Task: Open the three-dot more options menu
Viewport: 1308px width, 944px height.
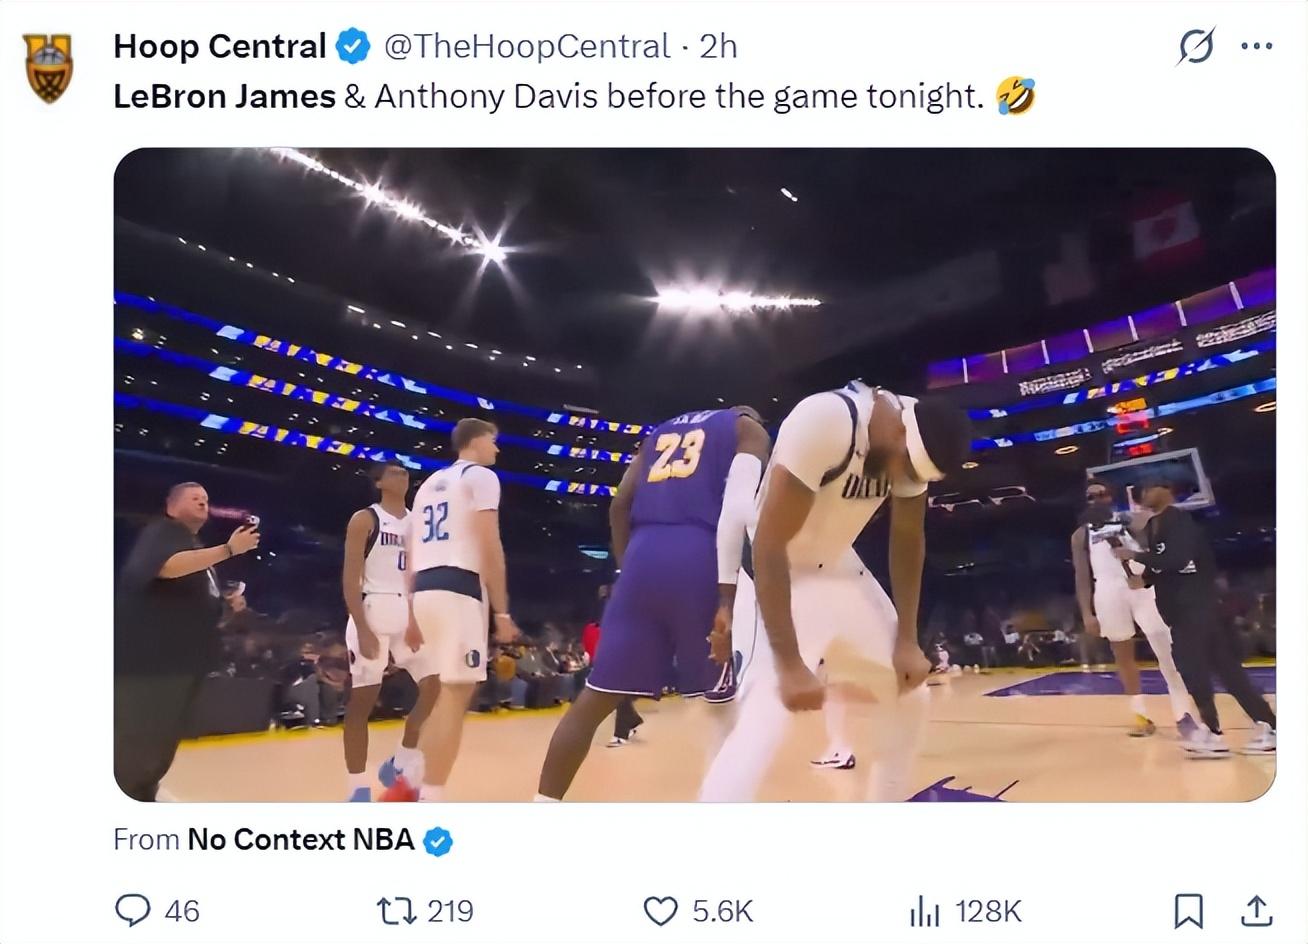Action: 1256,46
